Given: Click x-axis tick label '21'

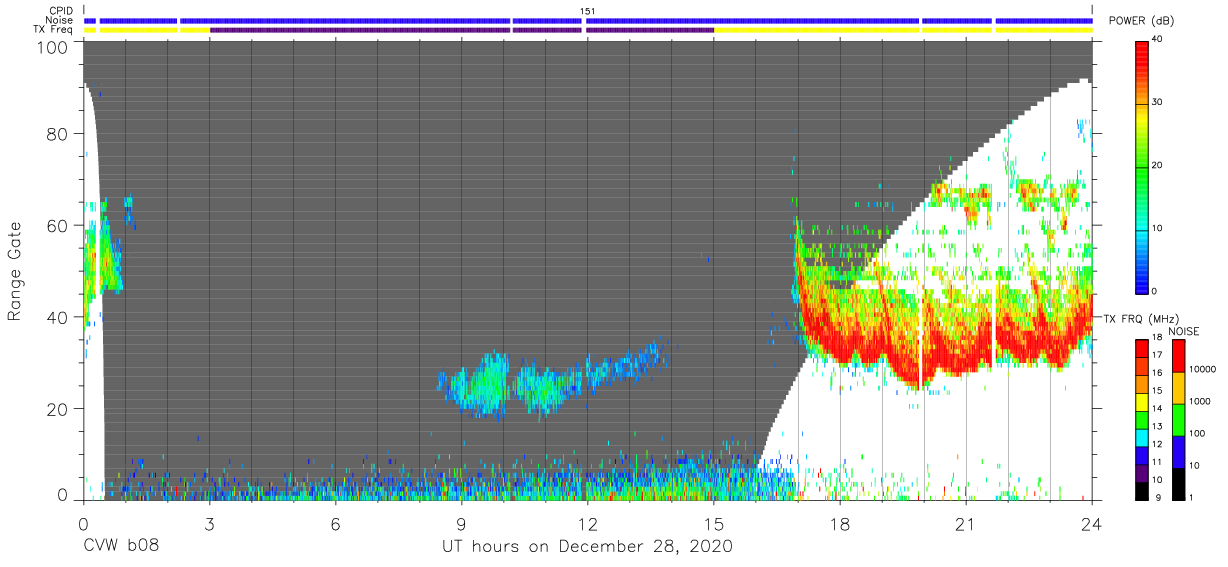Looking at the screenshot, I should (x=966, y=524).
